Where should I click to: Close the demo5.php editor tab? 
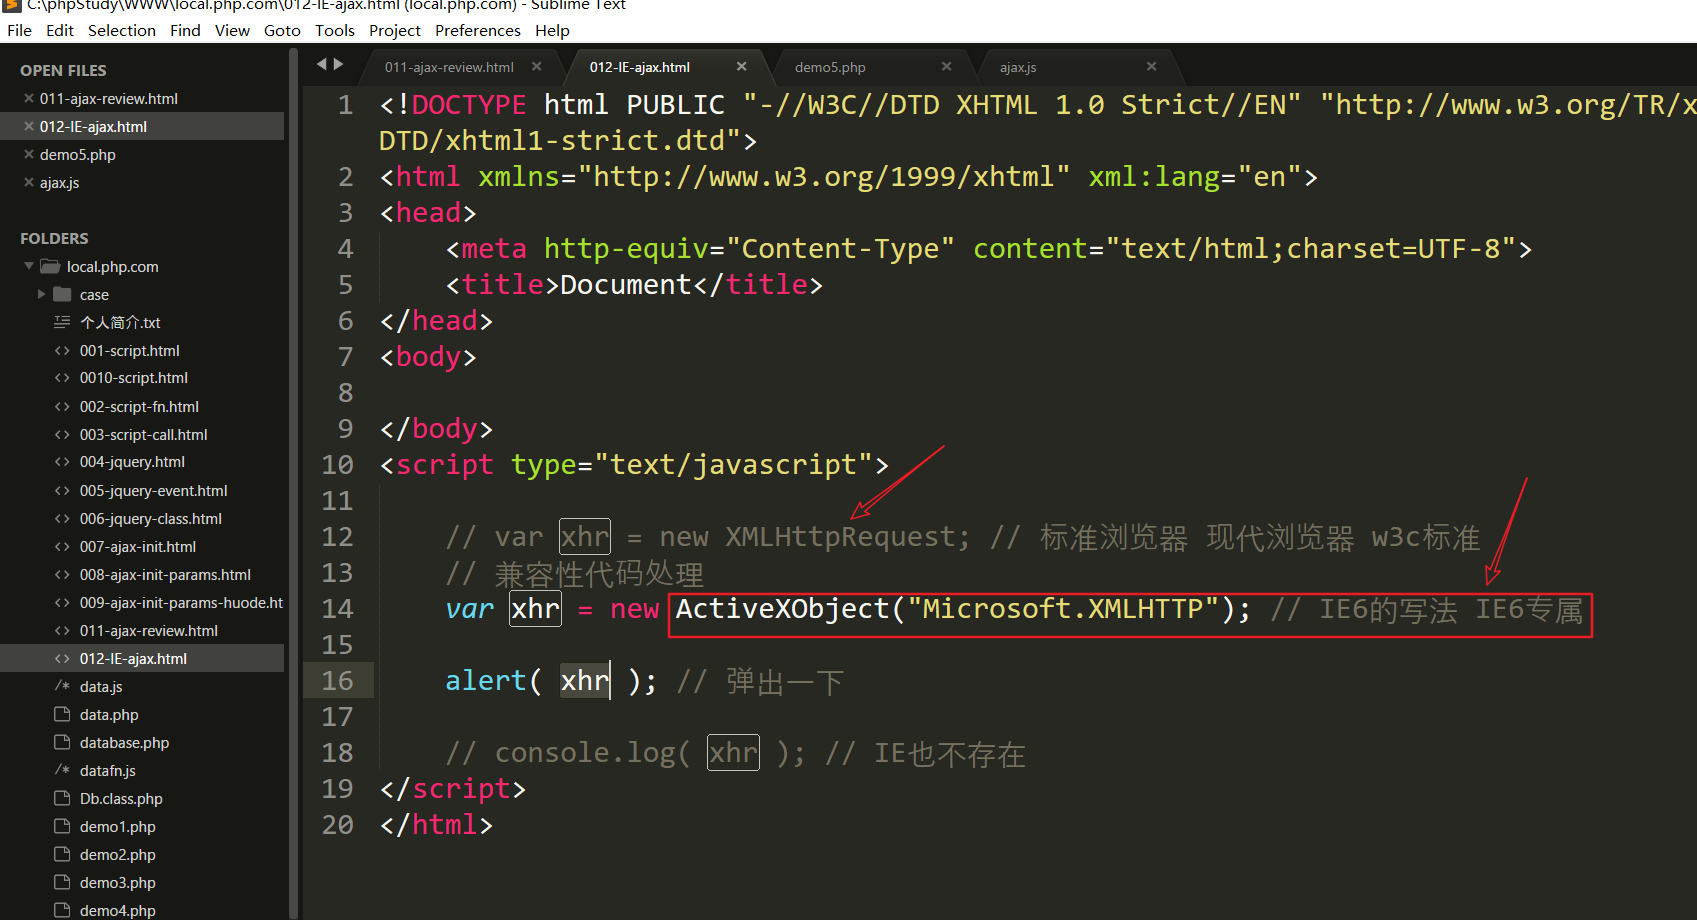946,67
